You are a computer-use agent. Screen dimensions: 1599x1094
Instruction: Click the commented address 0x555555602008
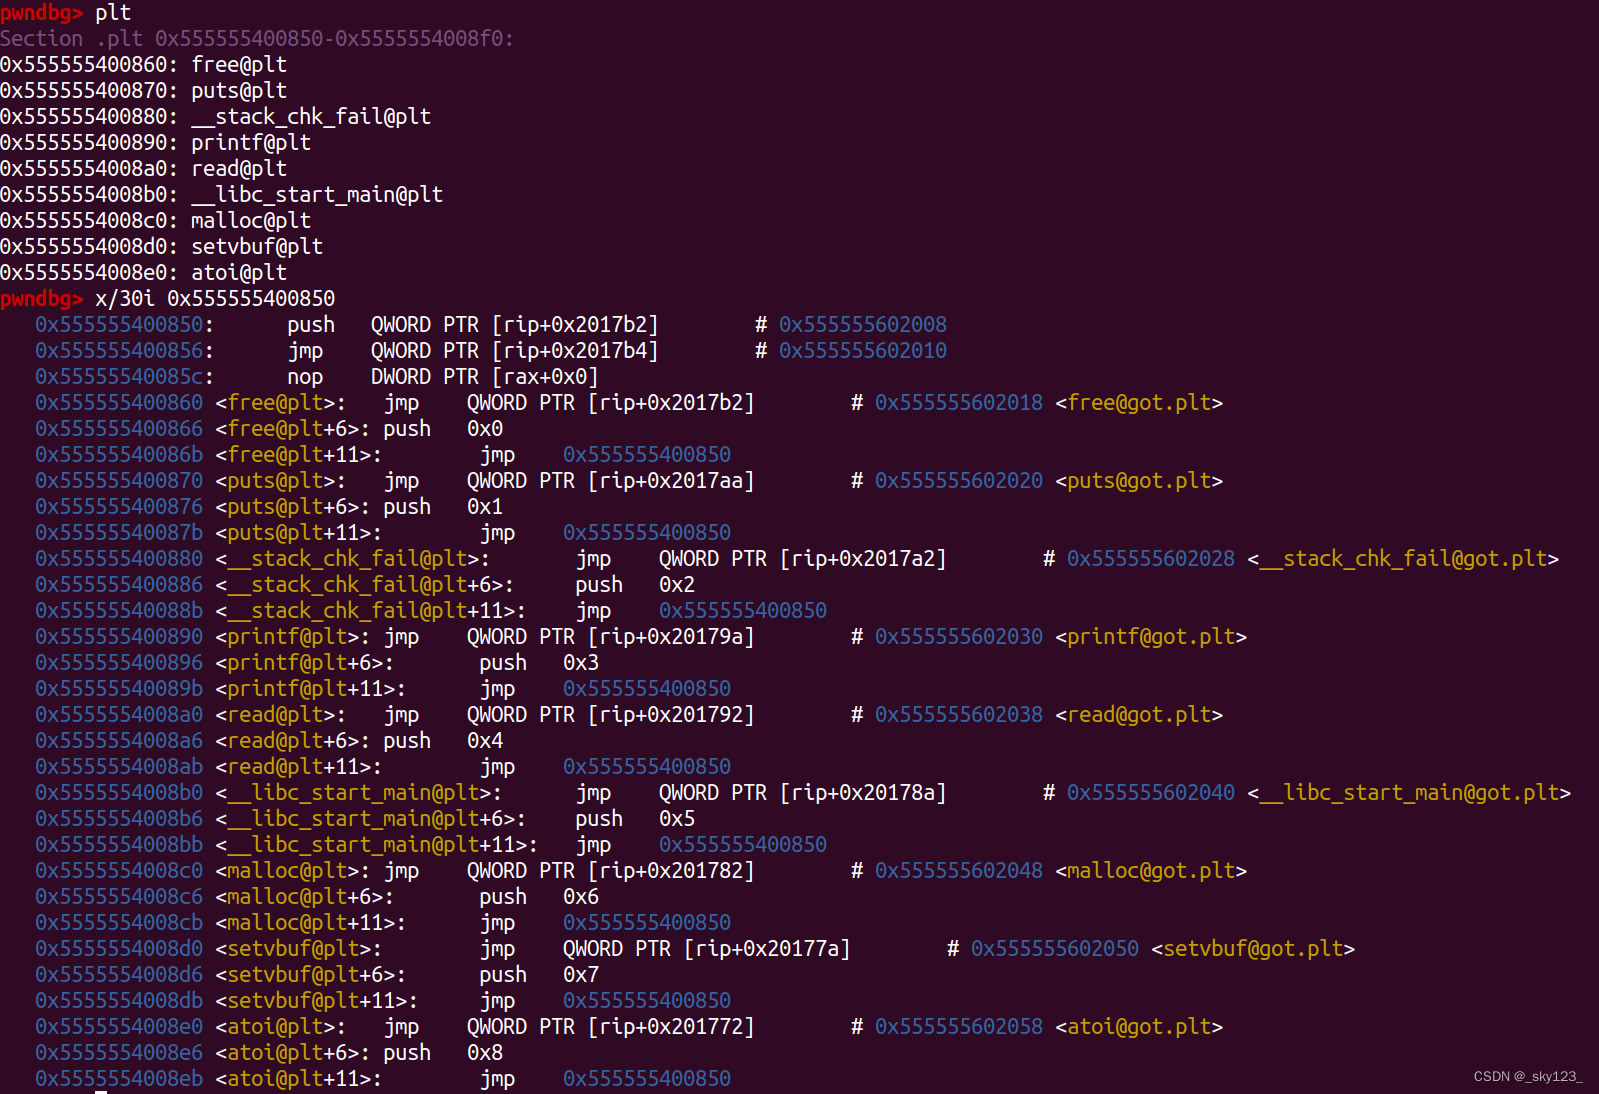[x=862, y=325]
